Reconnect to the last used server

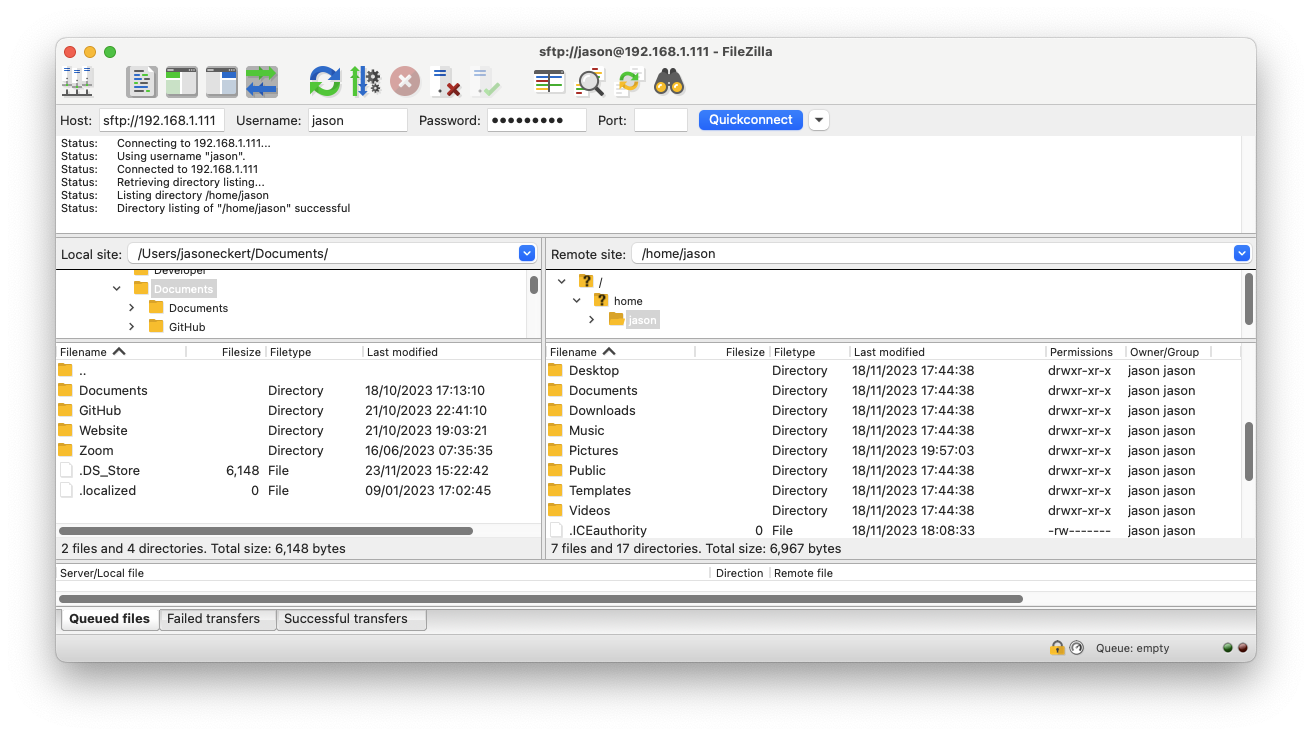pos(487,81)
